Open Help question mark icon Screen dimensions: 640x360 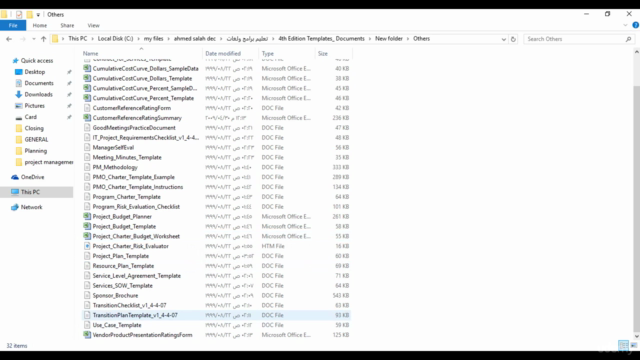click(636, 25)
